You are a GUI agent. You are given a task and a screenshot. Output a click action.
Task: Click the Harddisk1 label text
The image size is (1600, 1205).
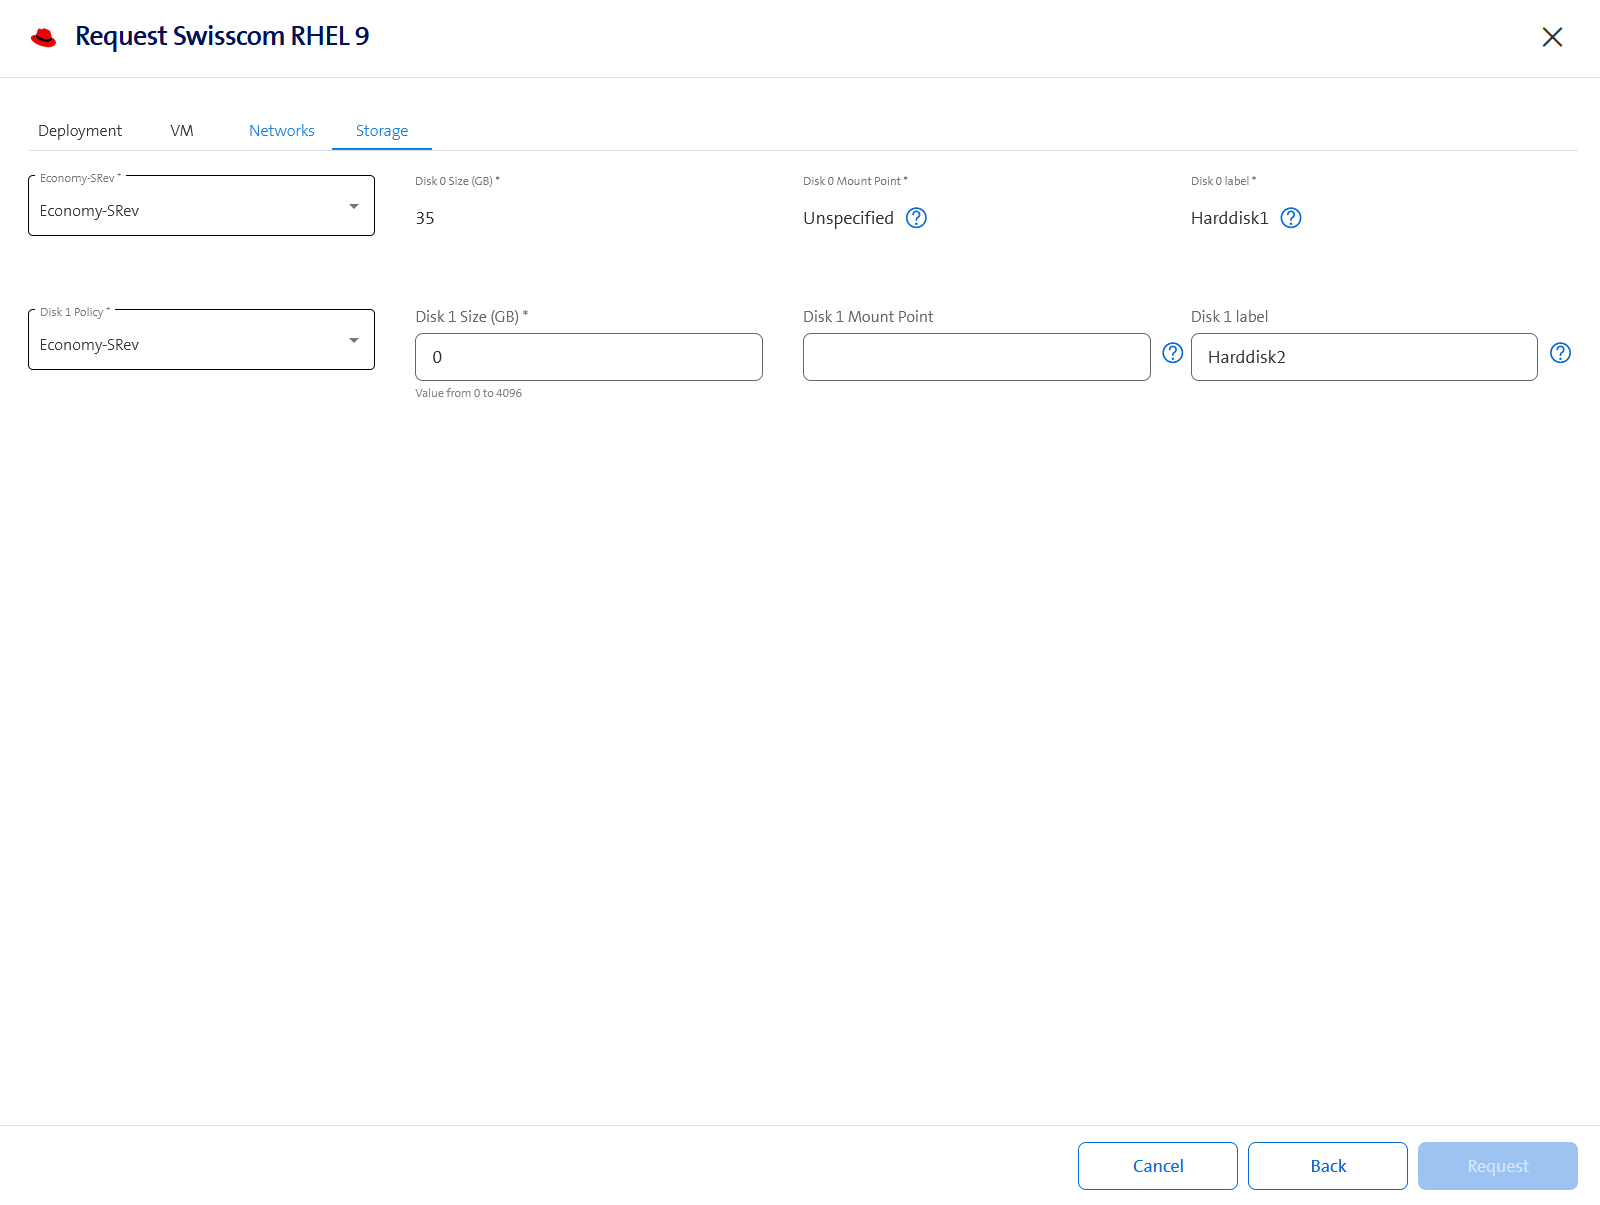[1229, 218]
